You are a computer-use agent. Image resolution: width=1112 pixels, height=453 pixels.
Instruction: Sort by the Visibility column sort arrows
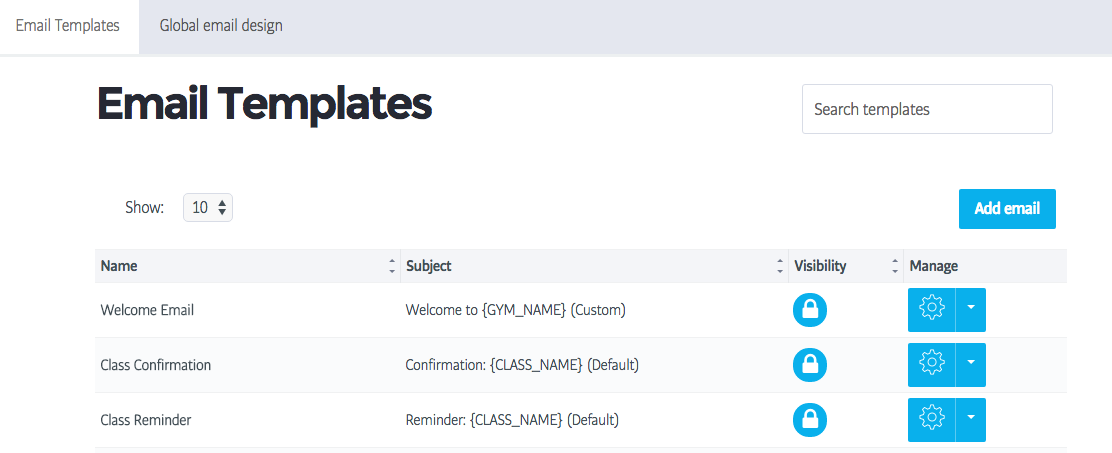coord(895,266)
